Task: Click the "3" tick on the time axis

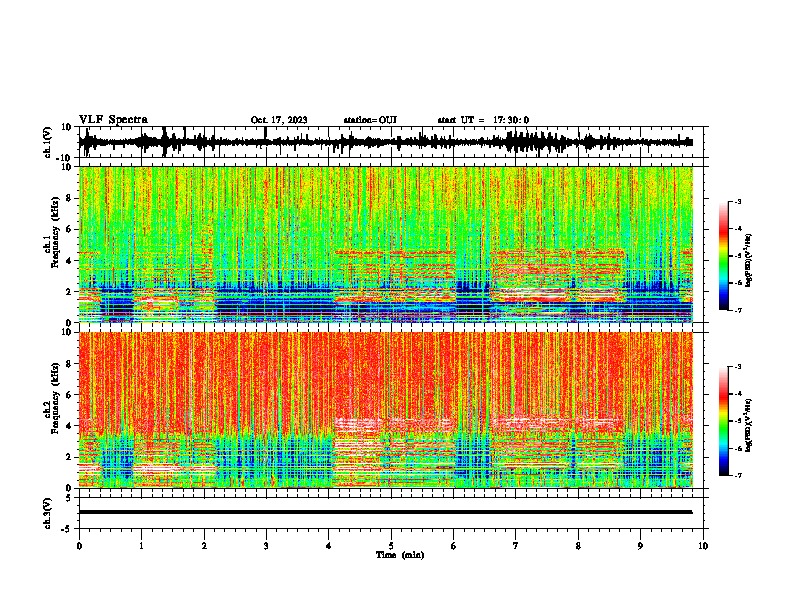Action: tap(266, 546)
